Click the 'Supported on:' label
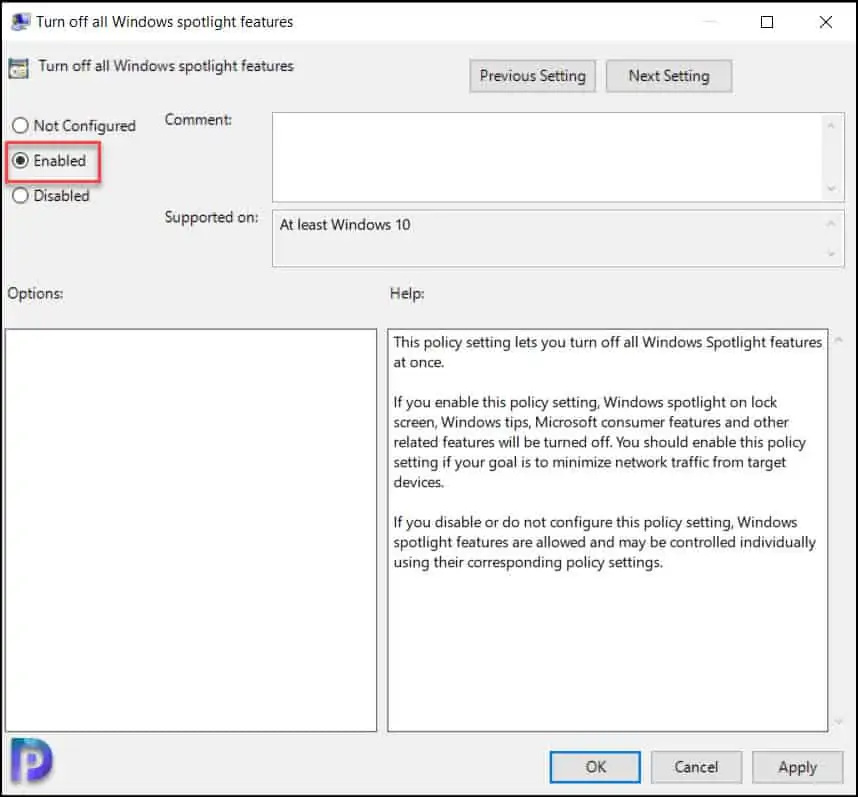This screenshot has height=797, width=858. [x=211, y=217]
